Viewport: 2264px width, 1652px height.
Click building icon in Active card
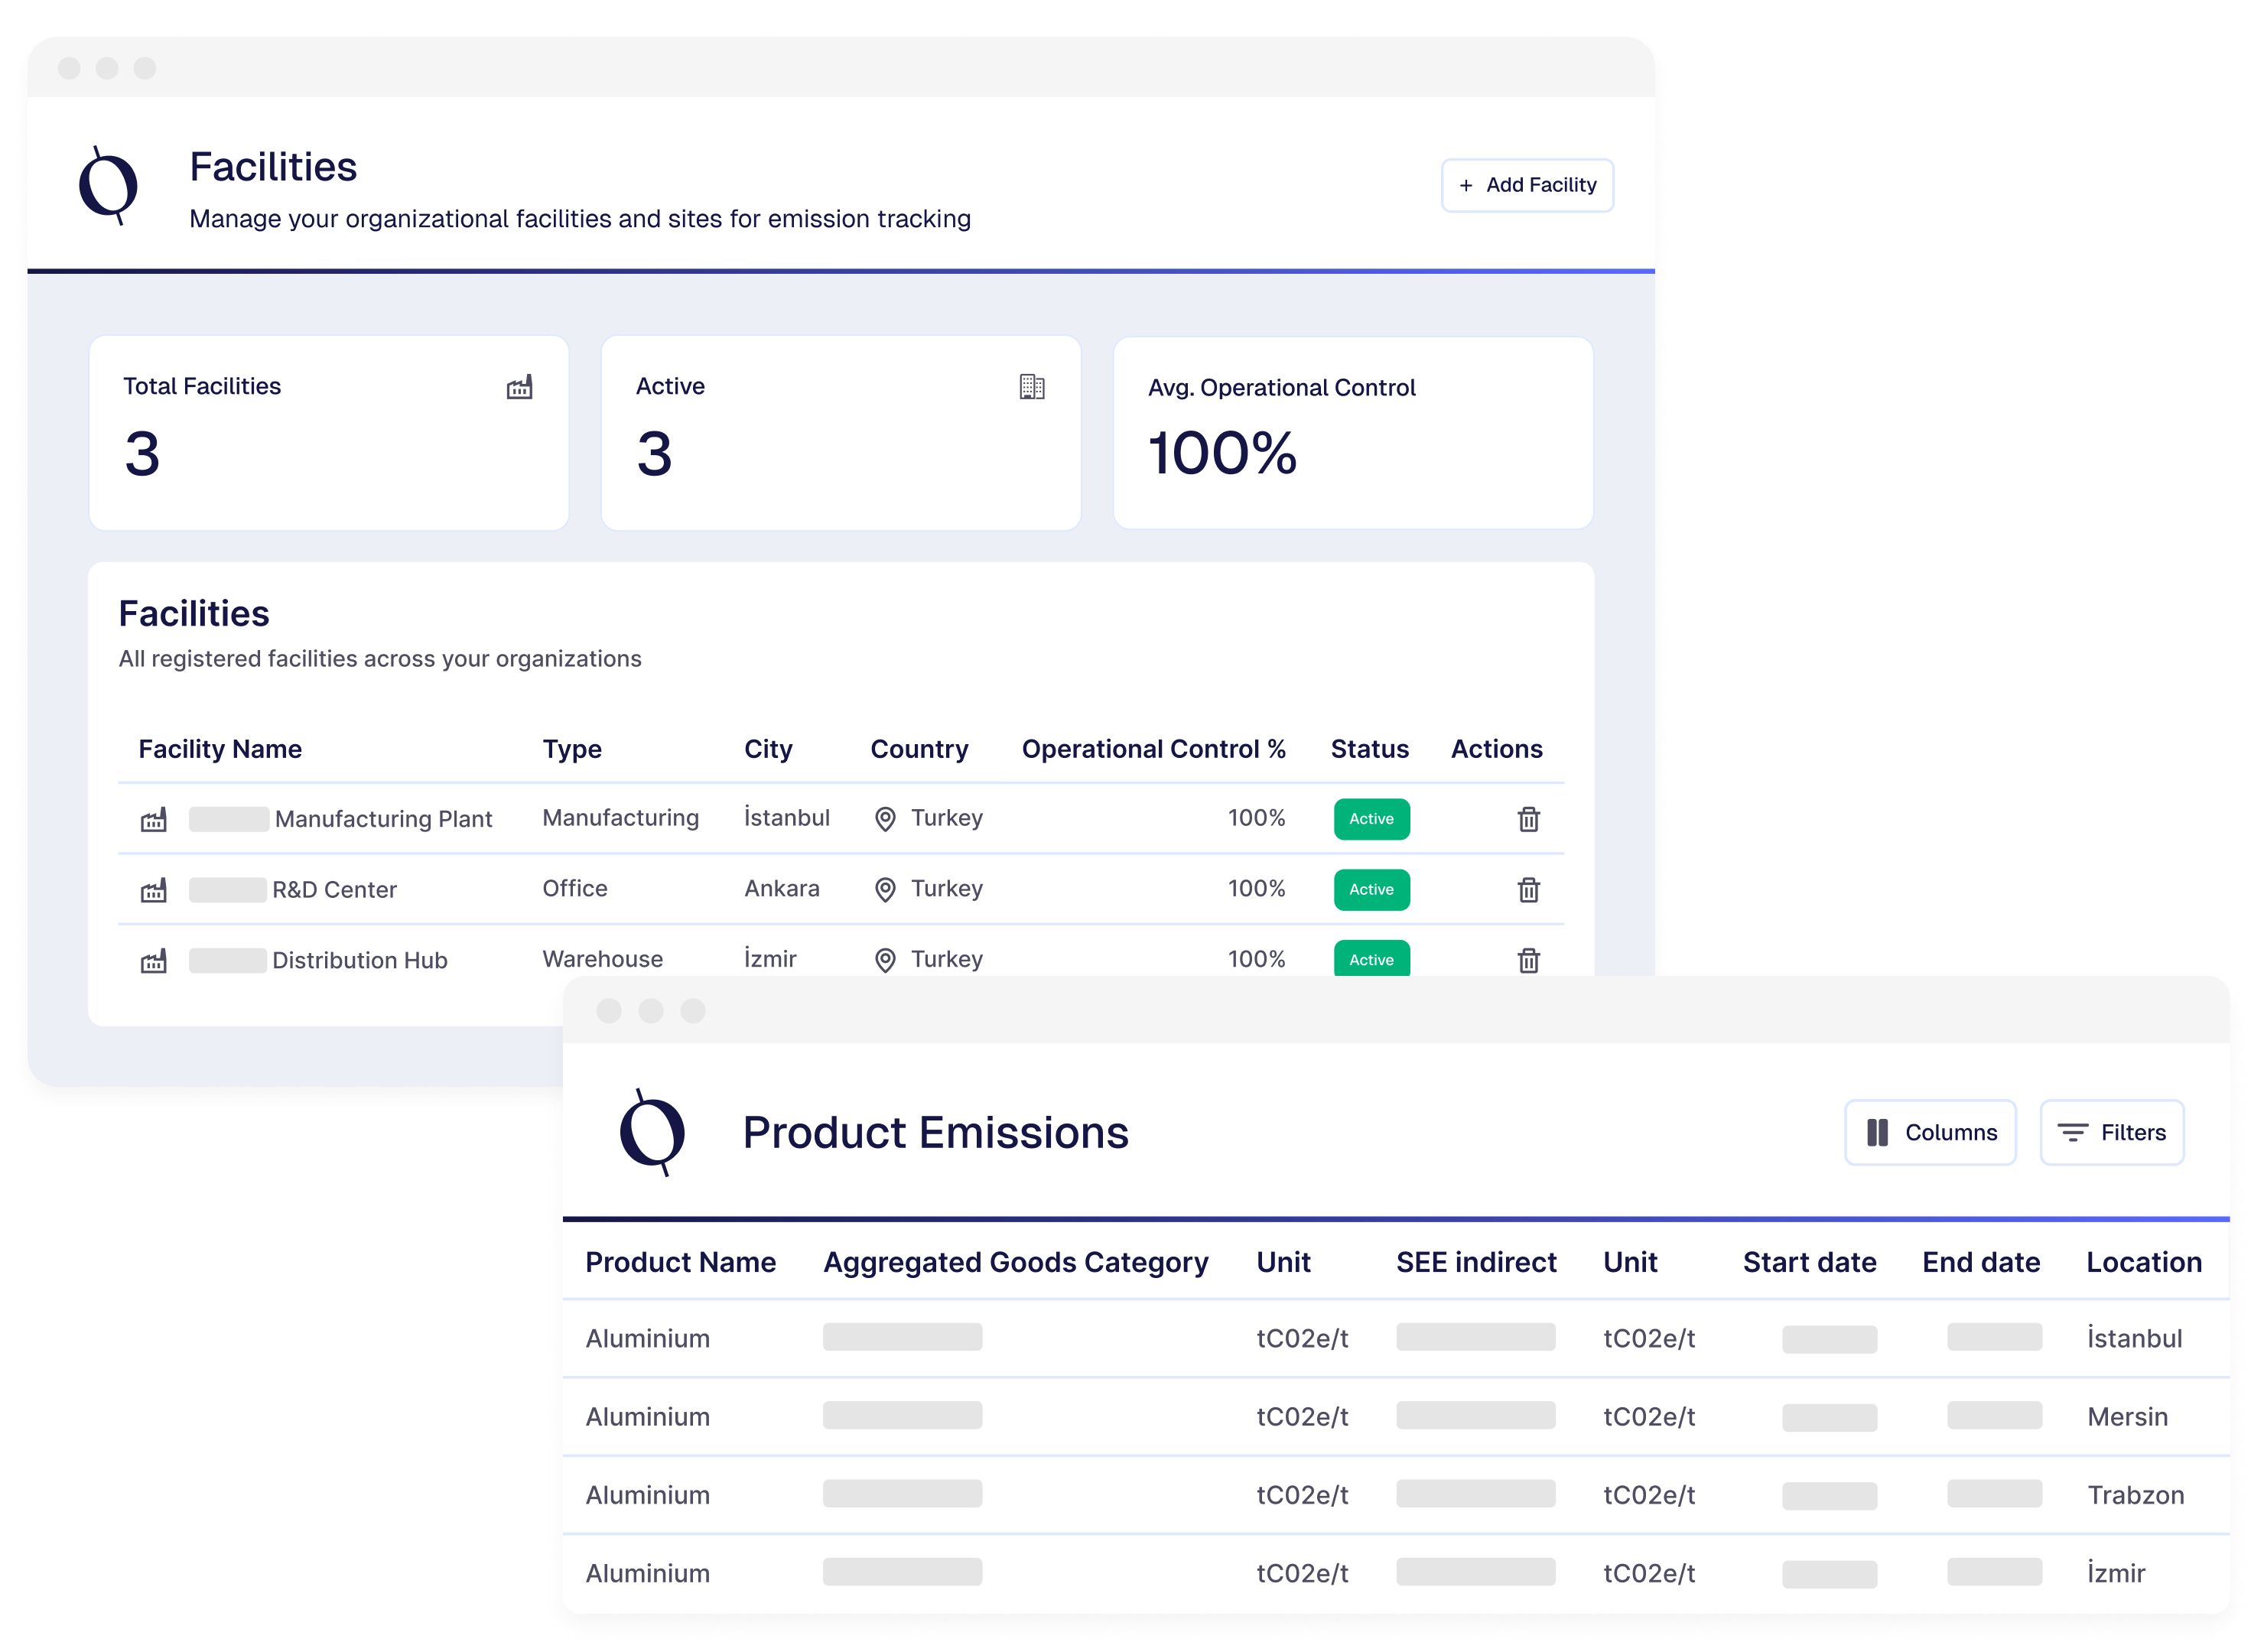tap(1032, 387)
